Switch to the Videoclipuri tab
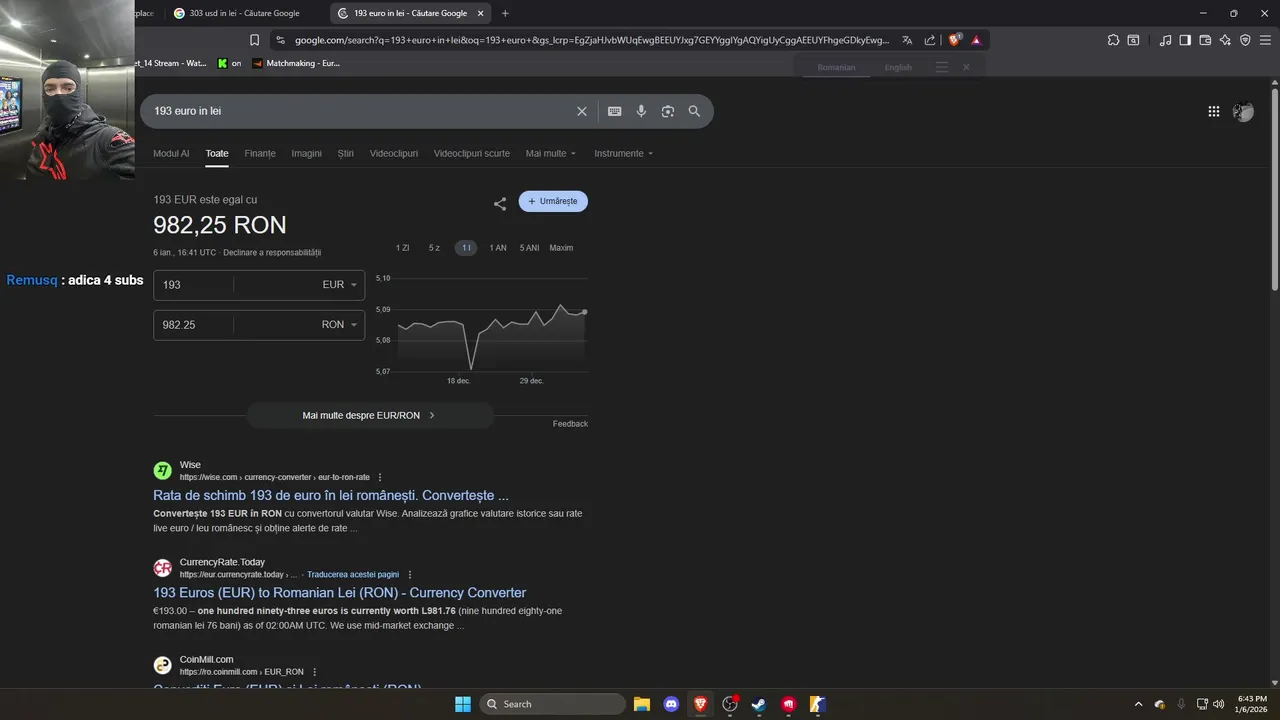The height and width of the screenshot is (720, 1280). [x=394, y=153]
